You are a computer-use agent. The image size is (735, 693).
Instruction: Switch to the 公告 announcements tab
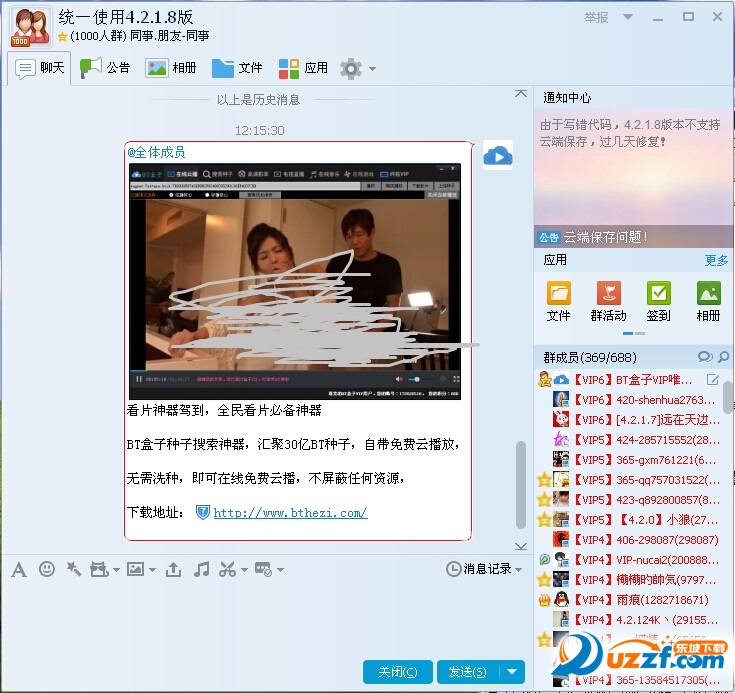click(105, 68)
